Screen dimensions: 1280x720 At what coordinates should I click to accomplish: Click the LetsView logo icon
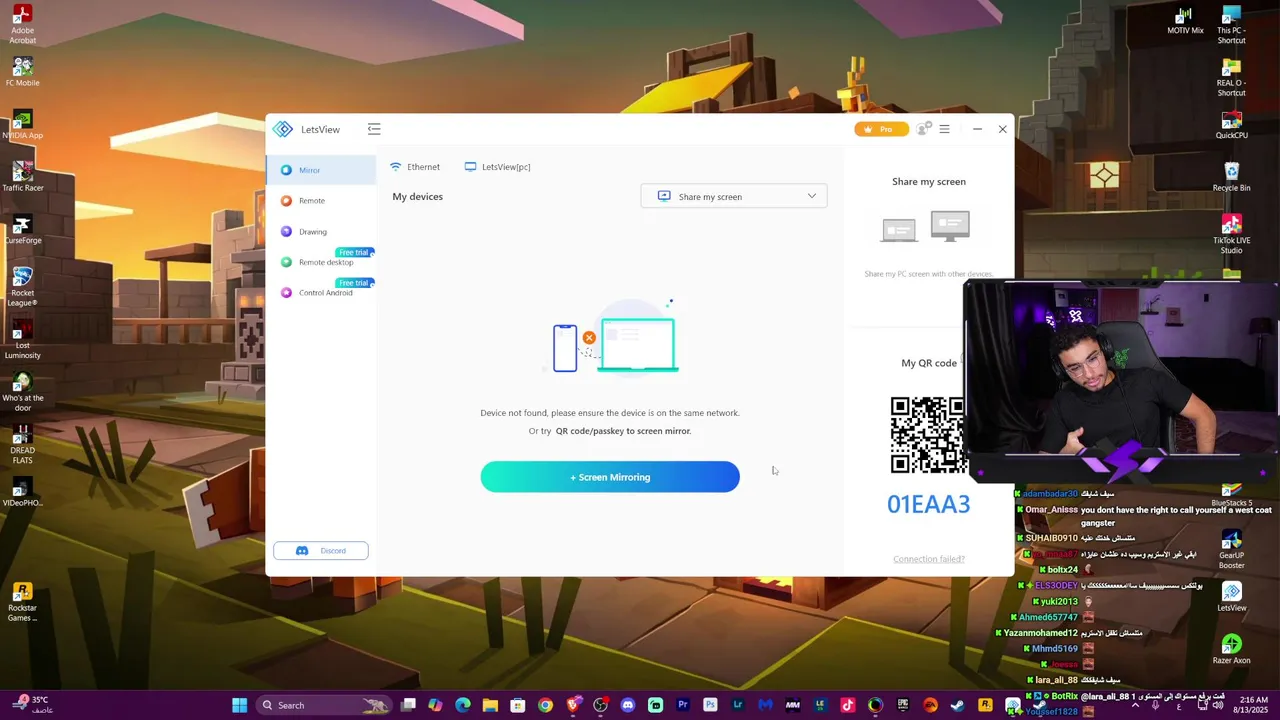point(283,129)
